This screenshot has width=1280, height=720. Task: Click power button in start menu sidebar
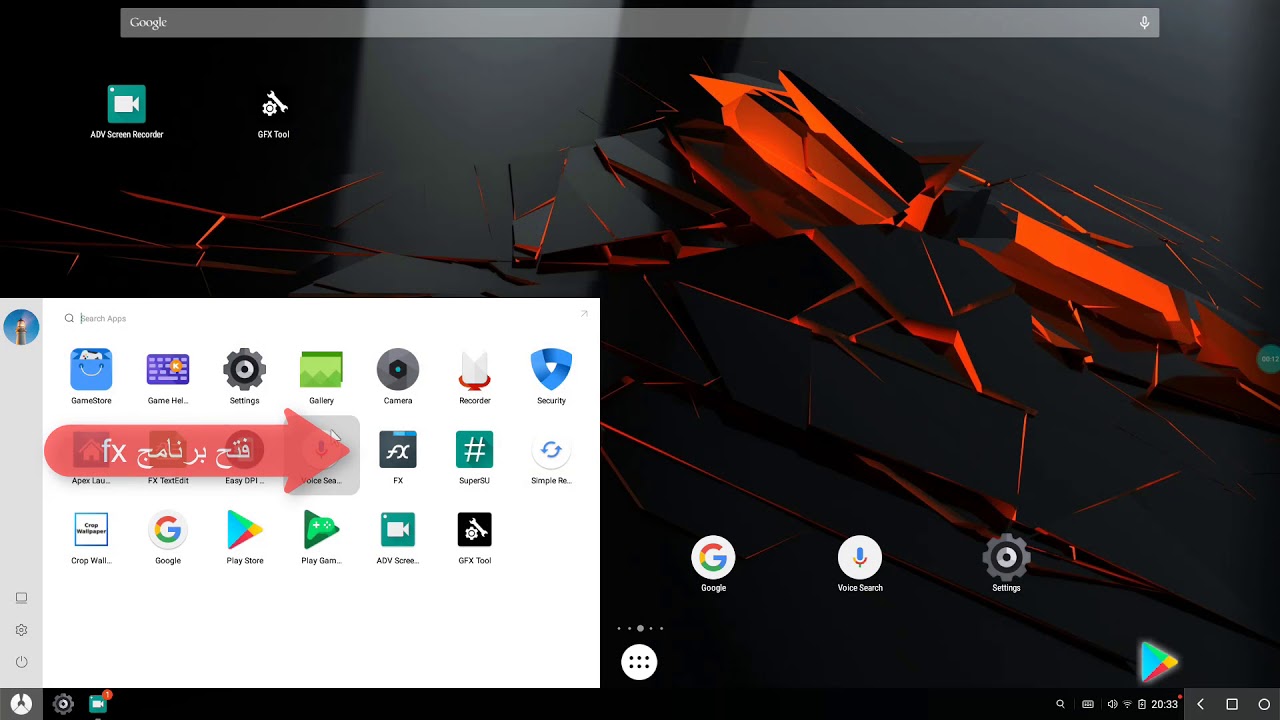21,662
